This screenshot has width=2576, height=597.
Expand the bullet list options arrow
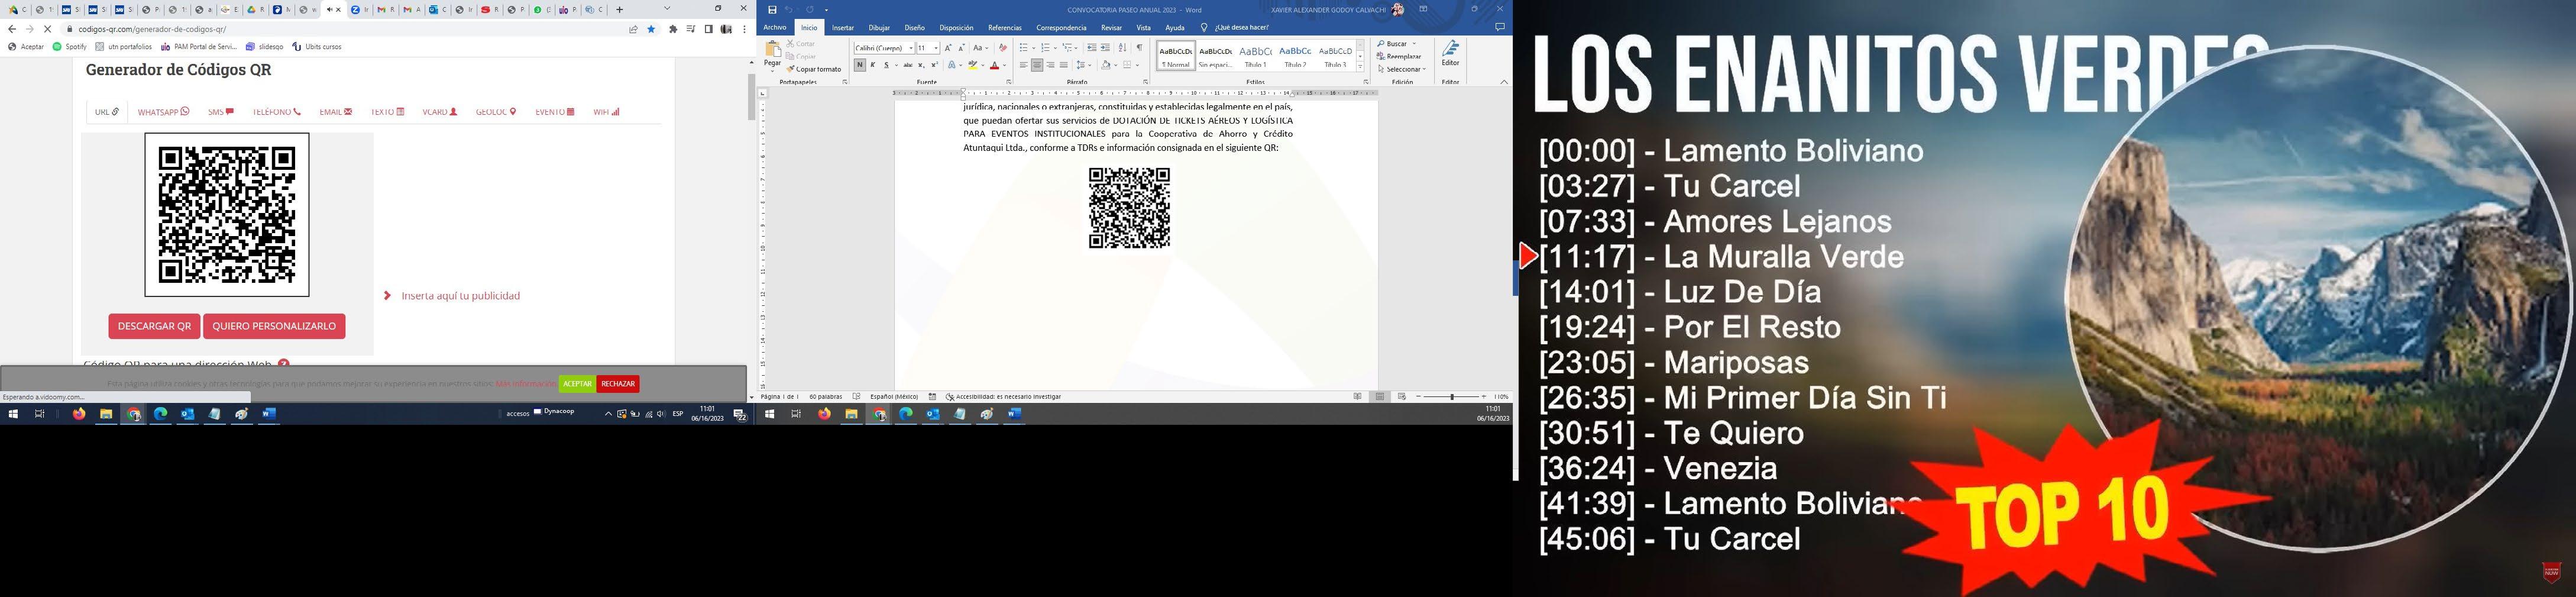pyautogui.click(x=1033, y=48)
